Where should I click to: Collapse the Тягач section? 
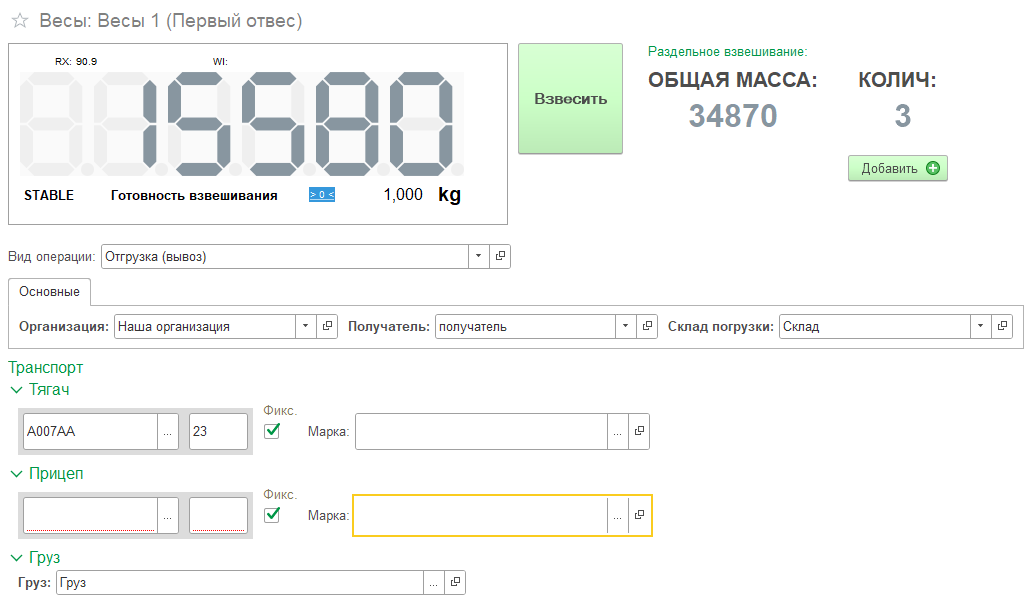(x=16, y=390)
